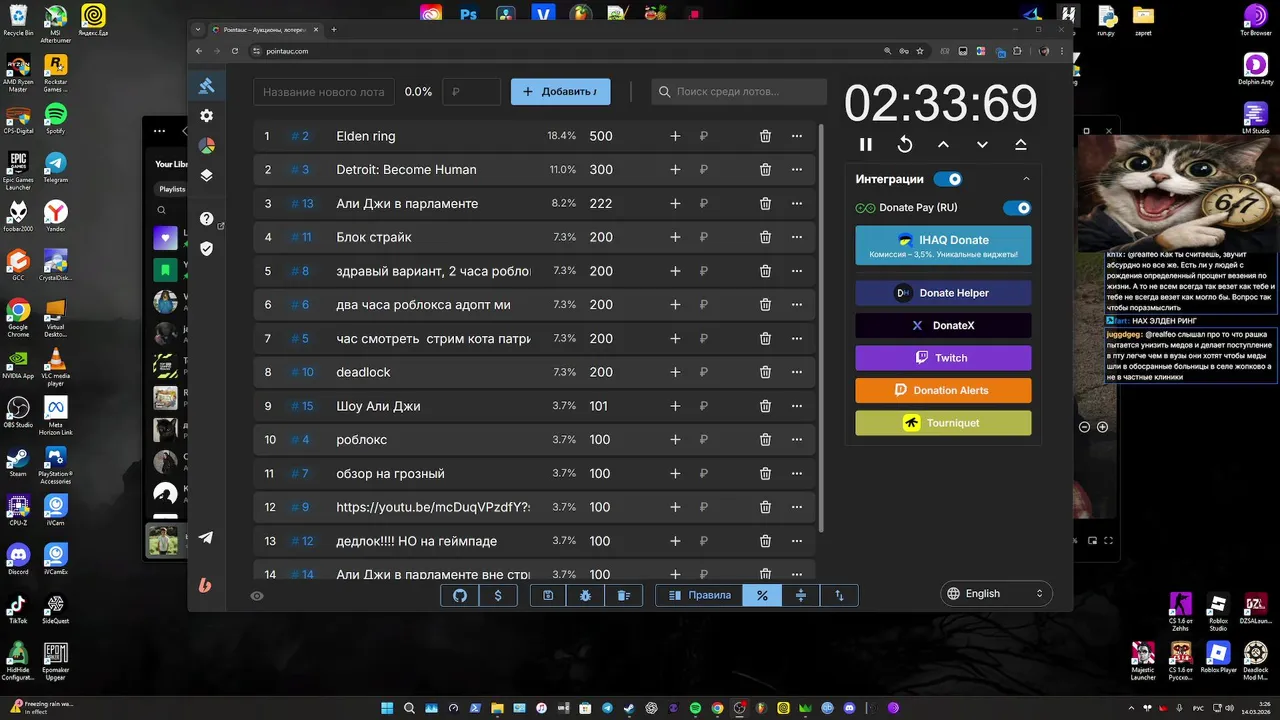Reload the page in browser toolbar

(236, 51)
